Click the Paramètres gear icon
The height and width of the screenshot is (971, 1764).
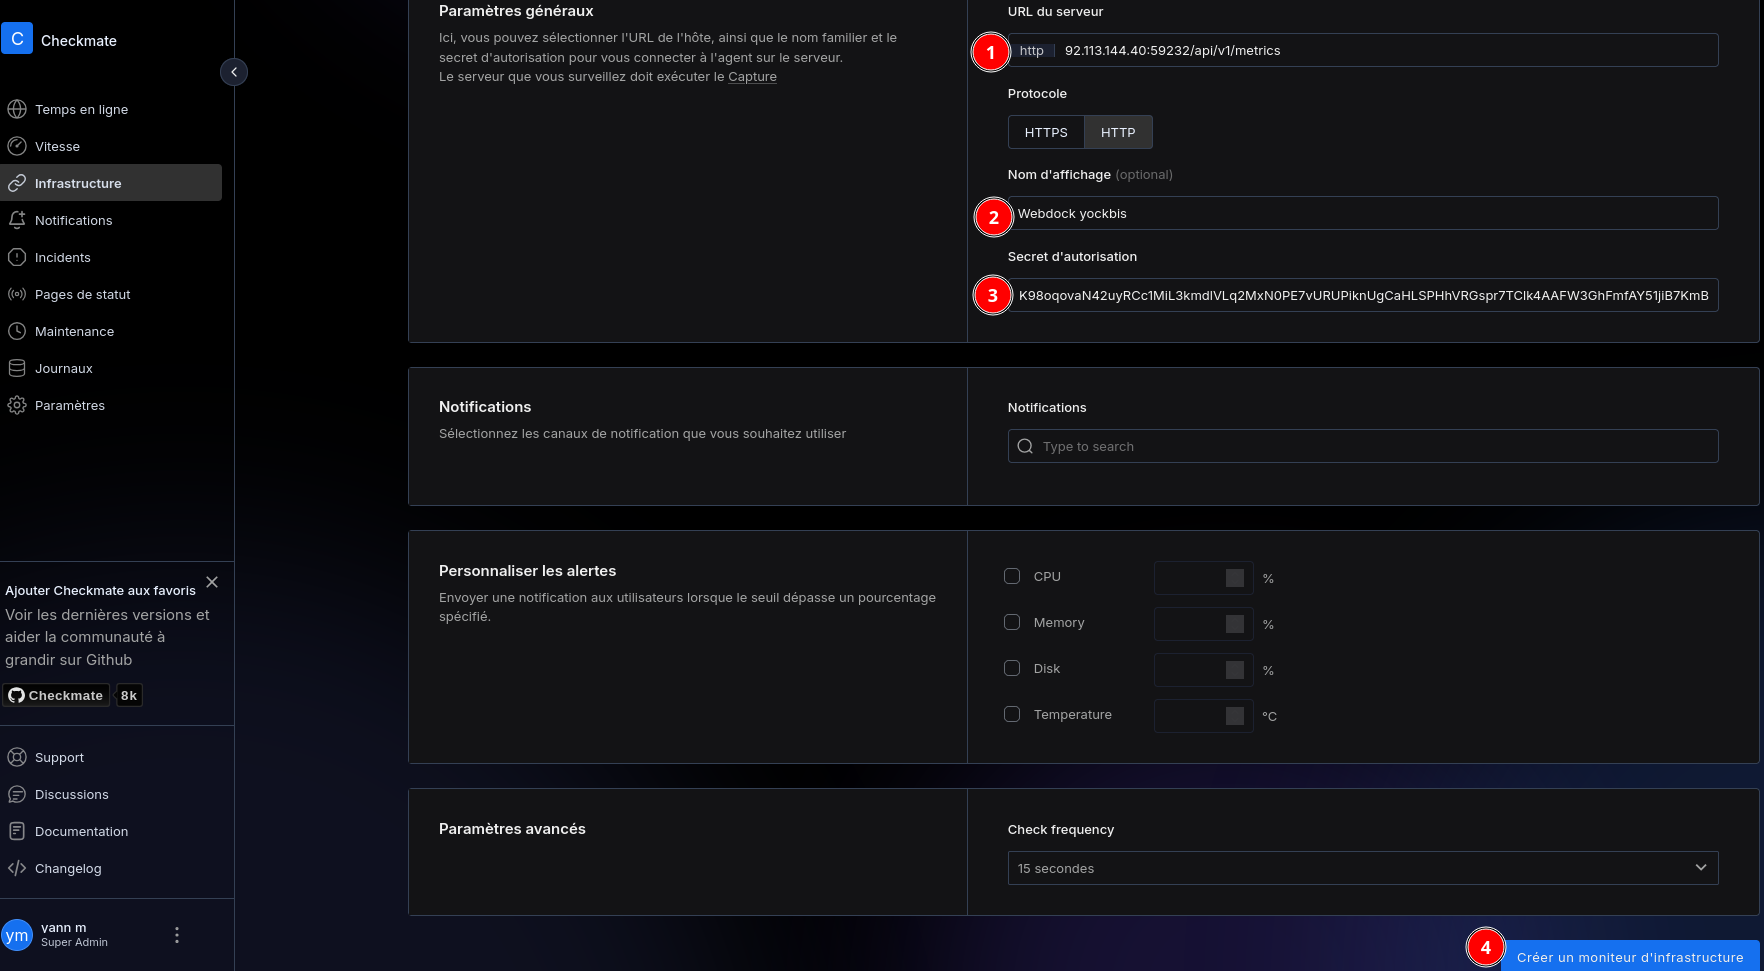click(17, 405)
